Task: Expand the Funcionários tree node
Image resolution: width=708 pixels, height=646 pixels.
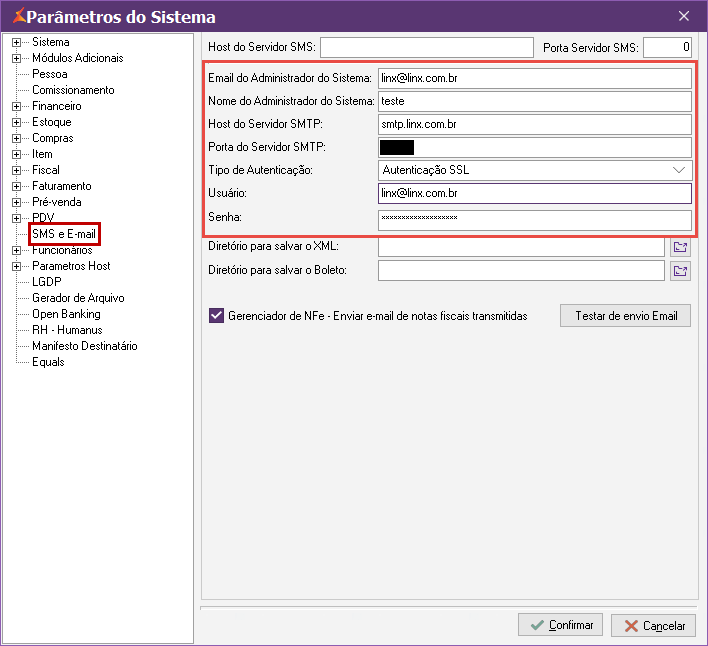Action: click(16, 251)
